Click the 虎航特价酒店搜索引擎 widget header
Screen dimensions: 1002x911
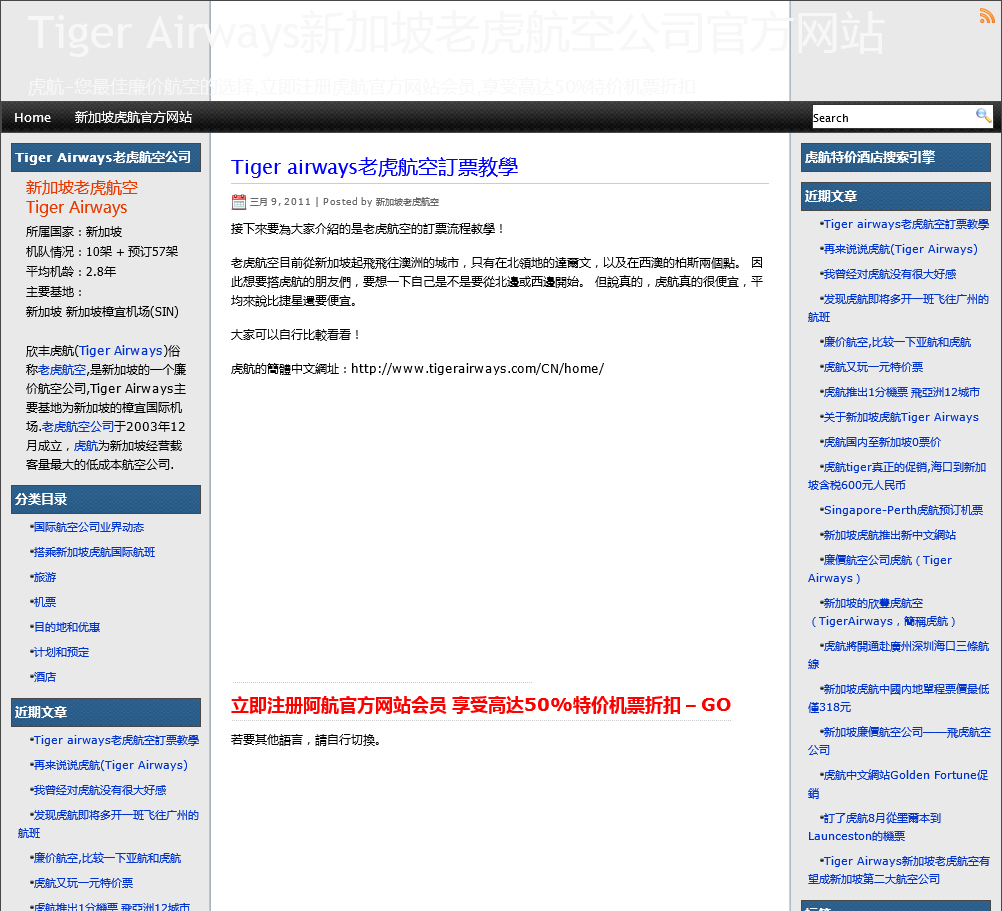coord(896,157)
